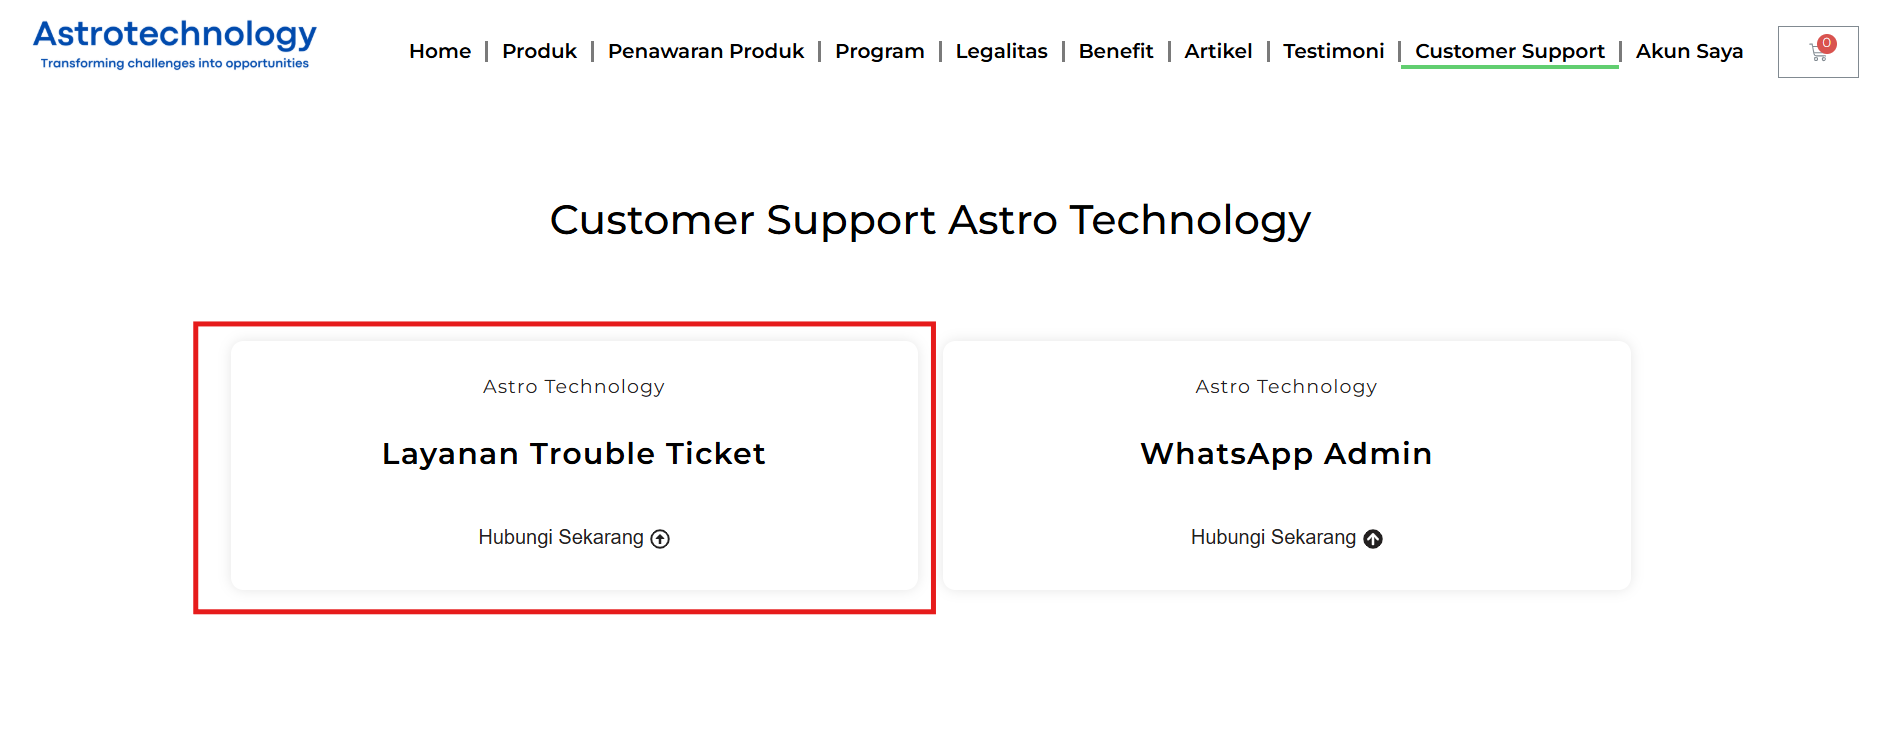Click the red cart item count badge
Image resolution: width=1877 pixels, height=732 pixels.
(1827, 43)
